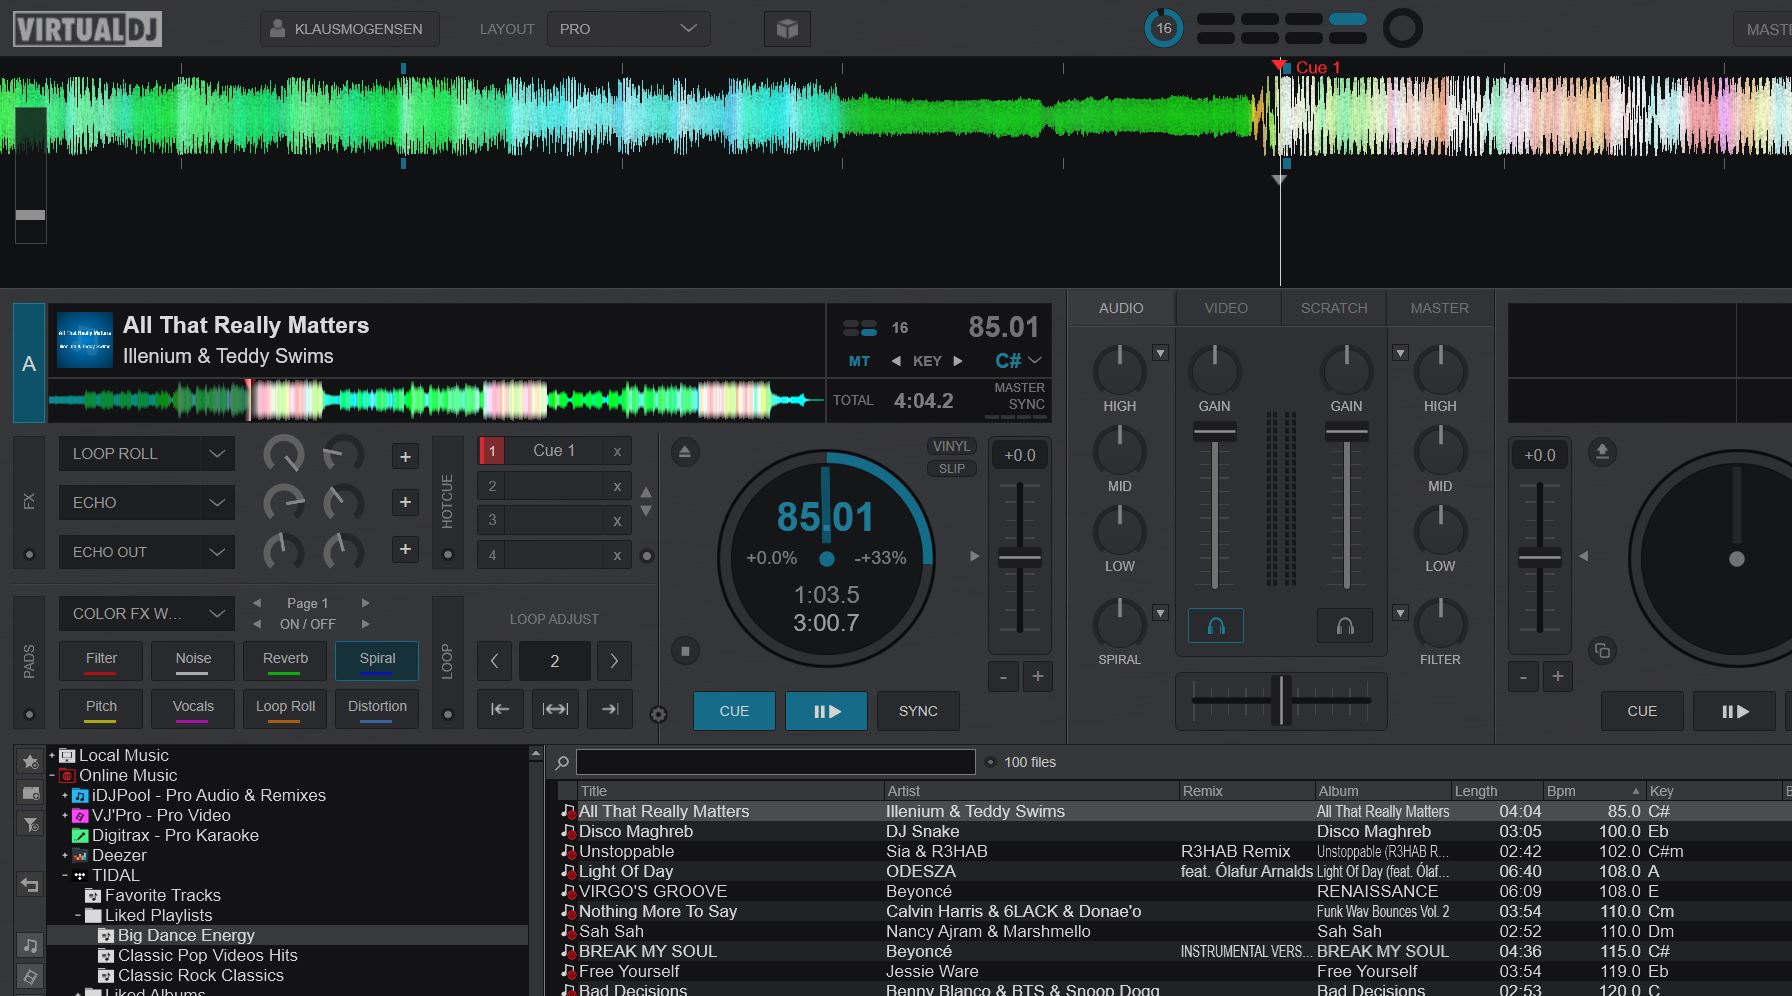1792x996 pixels.
Task: Delete hotcue 1 with its x
Action: pyautogui.click(x=617, y=452)
